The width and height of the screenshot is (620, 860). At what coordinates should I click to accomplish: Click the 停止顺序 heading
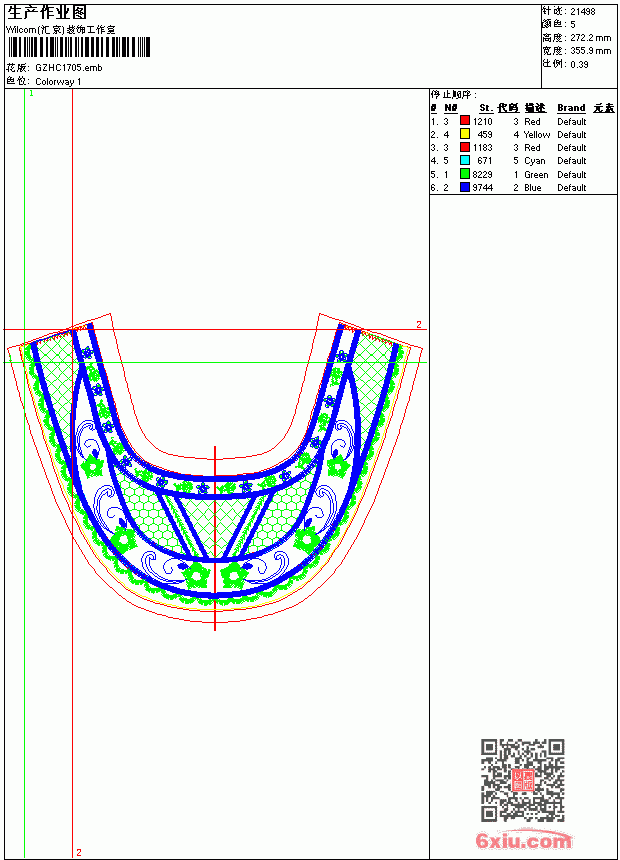point(453,95)
